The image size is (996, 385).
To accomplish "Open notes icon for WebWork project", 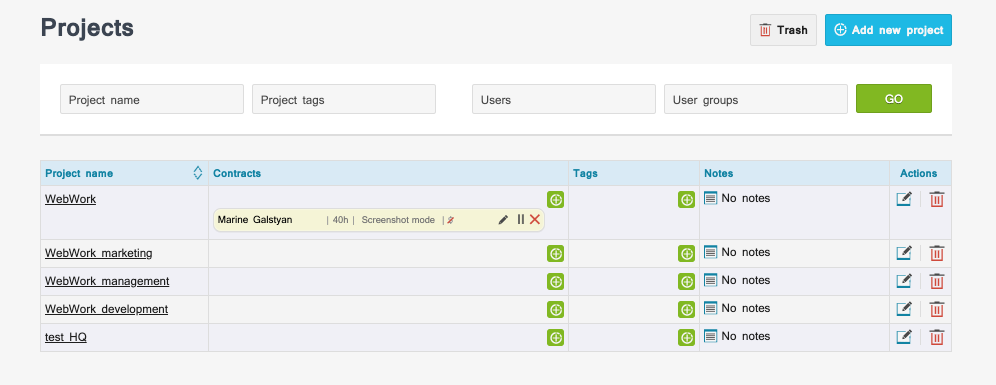I will click(x=711, y=198).
